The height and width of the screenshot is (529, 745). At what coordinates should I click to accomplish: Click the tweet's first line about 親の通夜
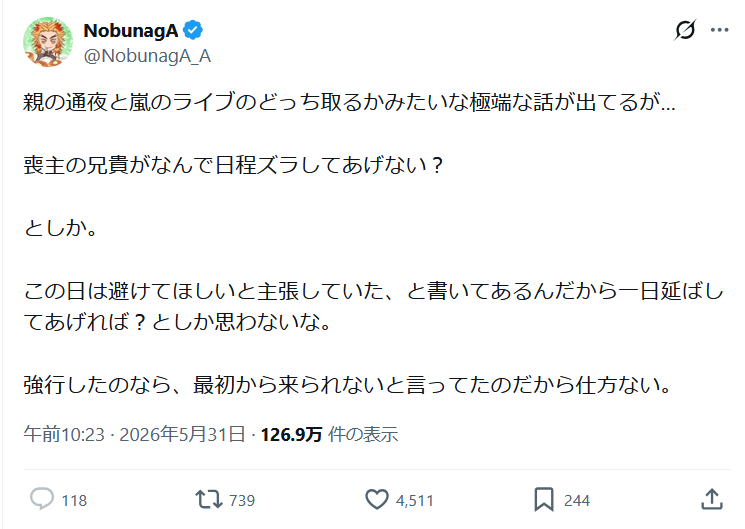(x=349, y=102)
